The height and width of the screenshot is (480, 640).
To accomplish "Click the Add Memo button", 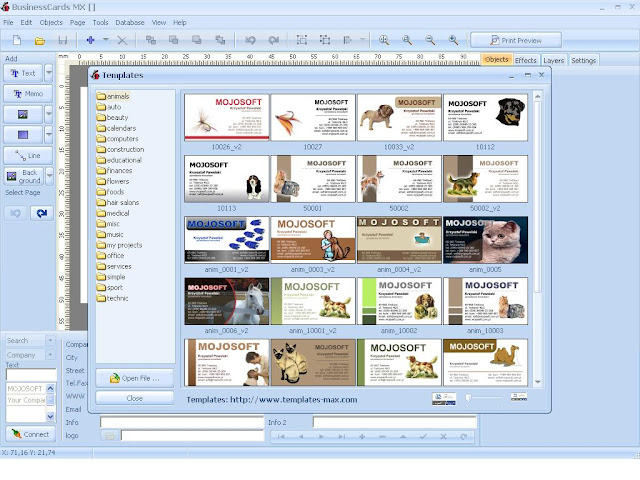I will pos(28,93).
